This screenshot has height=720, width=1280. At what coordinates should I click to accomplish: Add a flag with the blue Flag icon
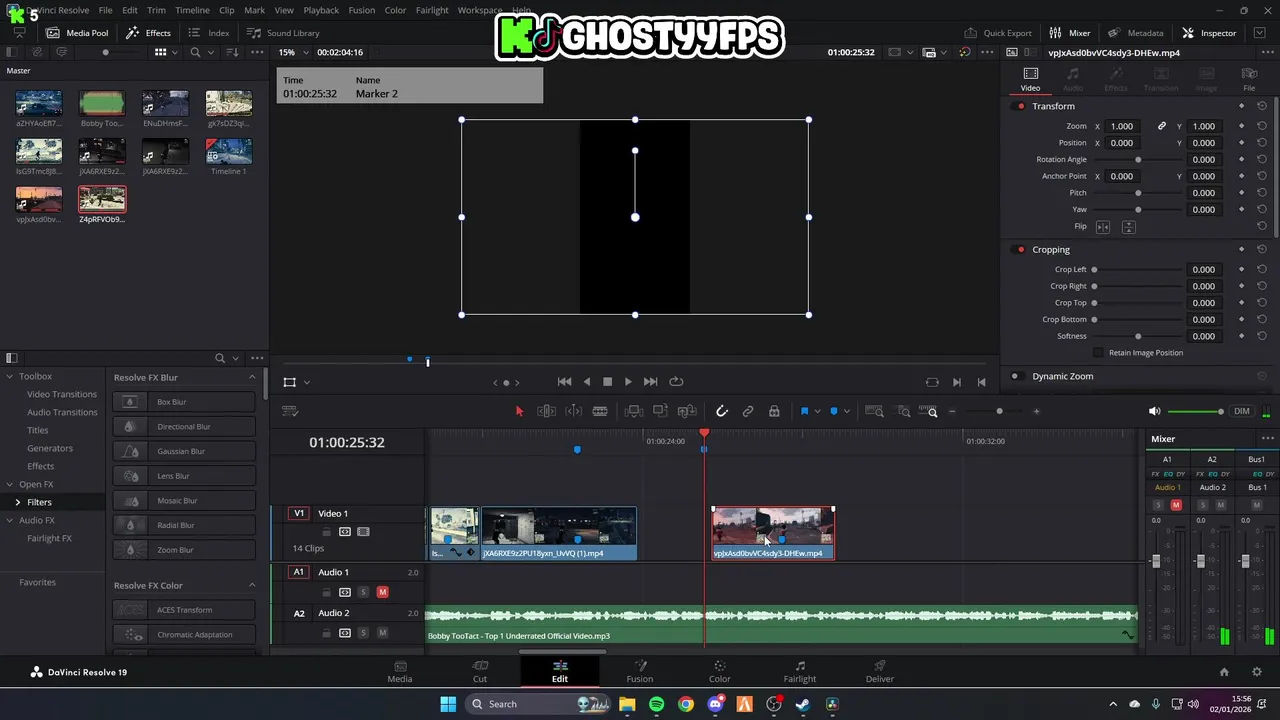(x=804, y=411)
